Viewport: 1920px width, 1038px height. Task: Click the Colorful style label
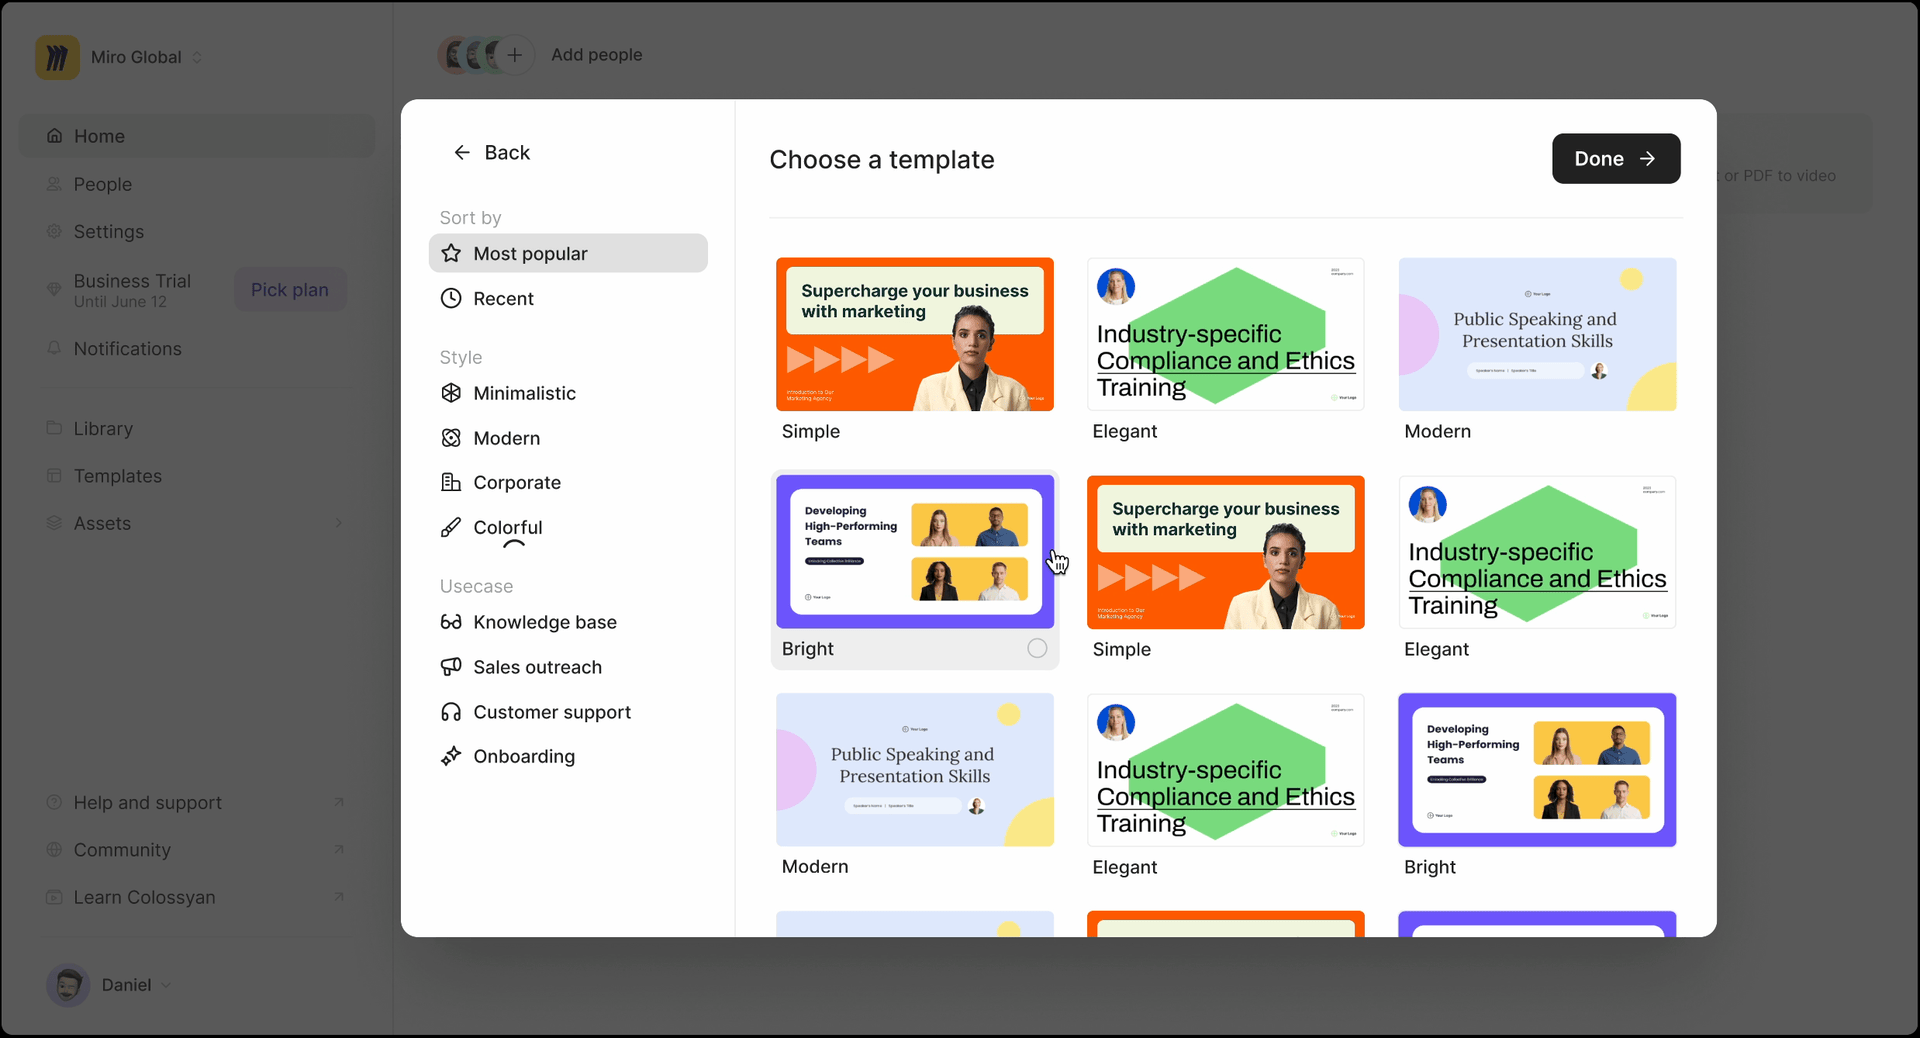508,527
